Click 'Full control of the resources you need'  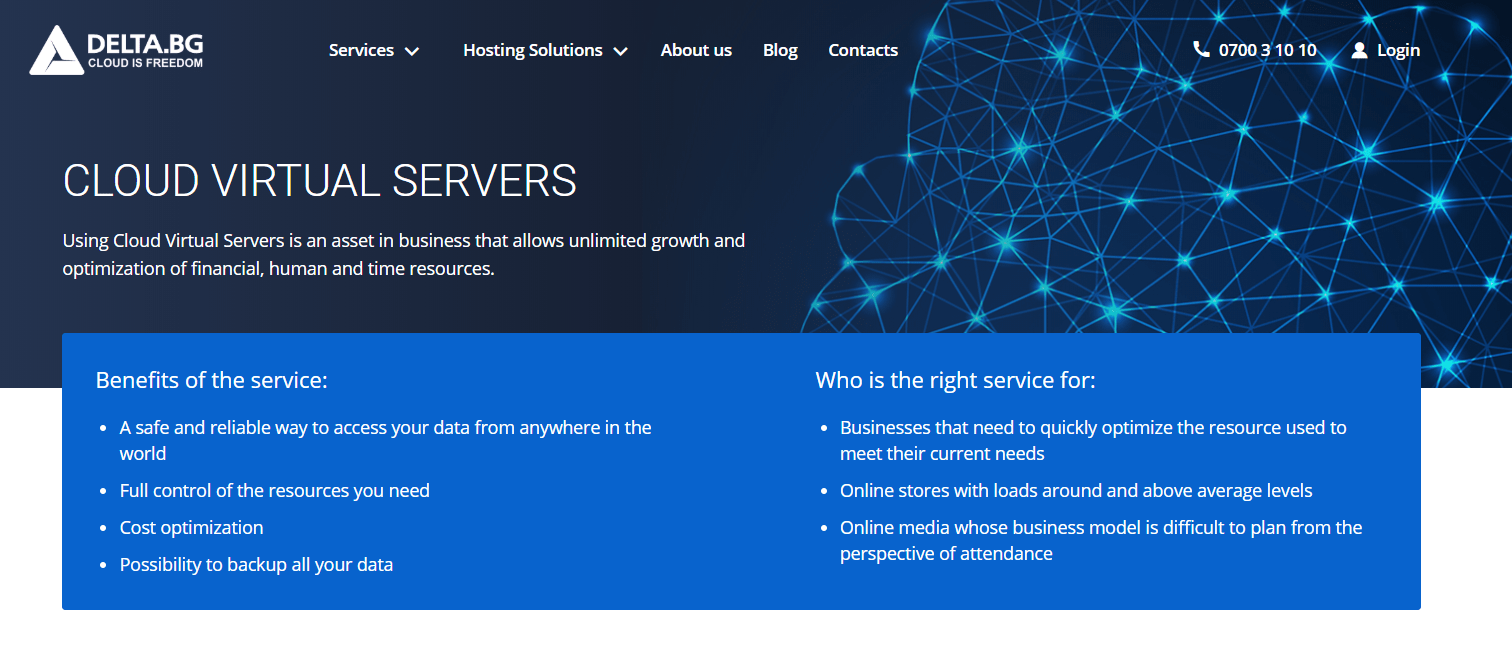pos(275,491)
